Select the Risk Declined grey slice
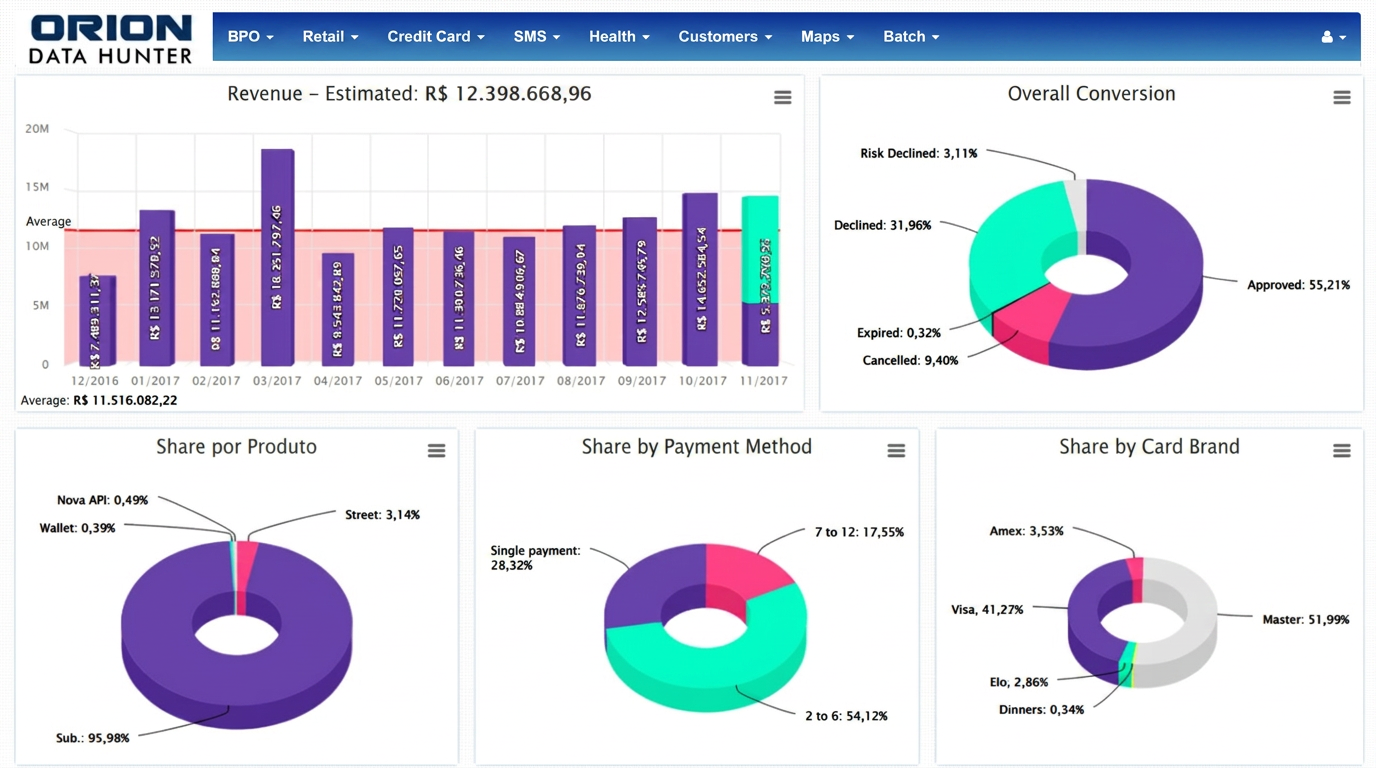 (x=1075, y=205)
